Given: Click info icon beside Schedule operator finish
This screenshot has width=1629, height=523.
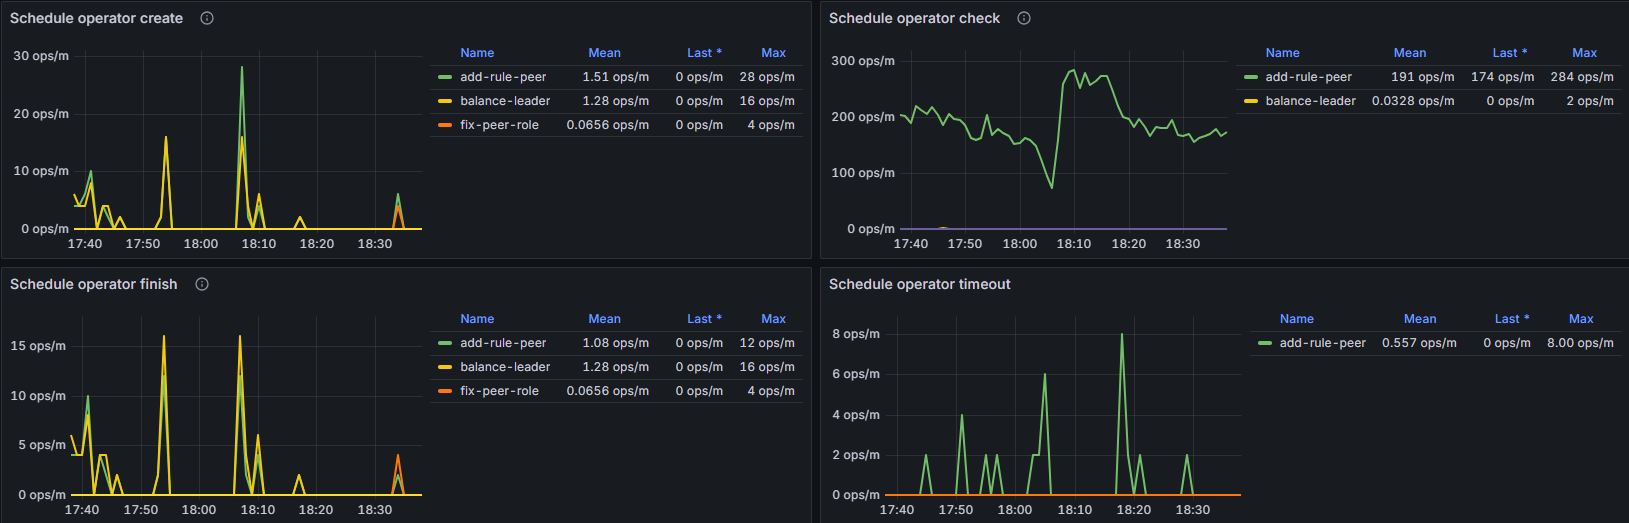Looking at the screenshot, I should (202, 284).
